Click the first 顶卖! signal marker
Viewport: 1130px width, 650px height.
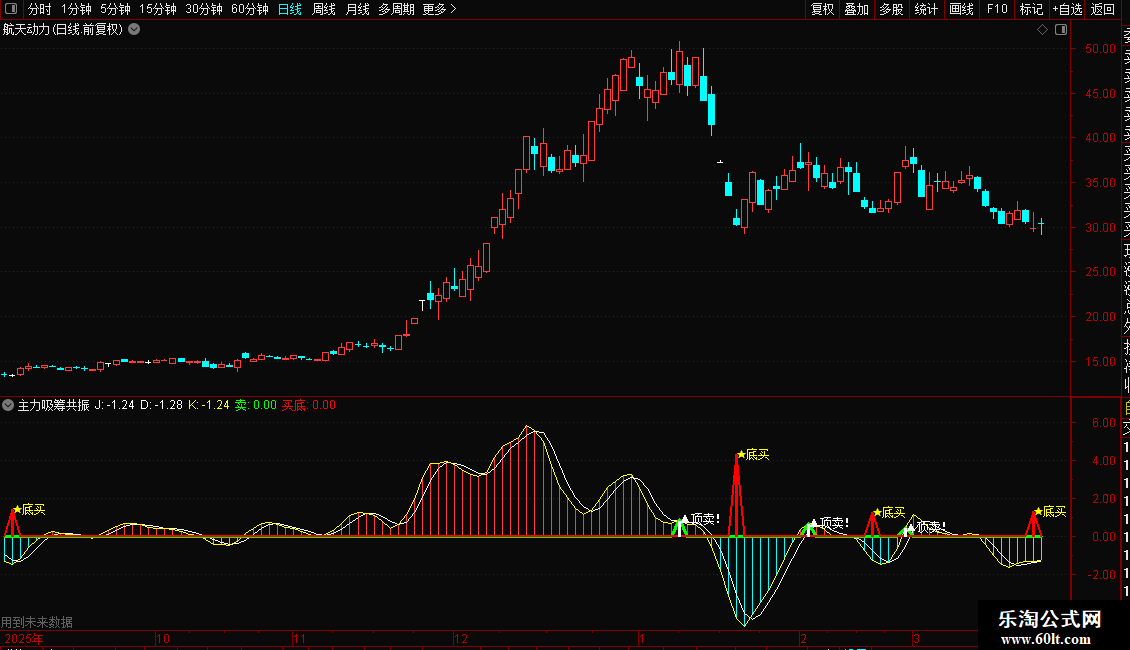click(700, 519)
